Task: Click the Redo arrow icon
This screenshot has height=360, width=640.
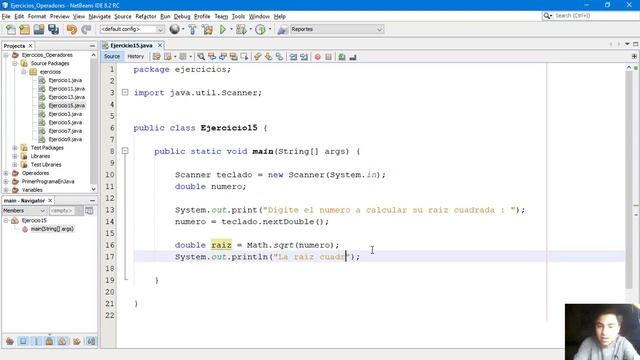Action: (x=86, y=29)
